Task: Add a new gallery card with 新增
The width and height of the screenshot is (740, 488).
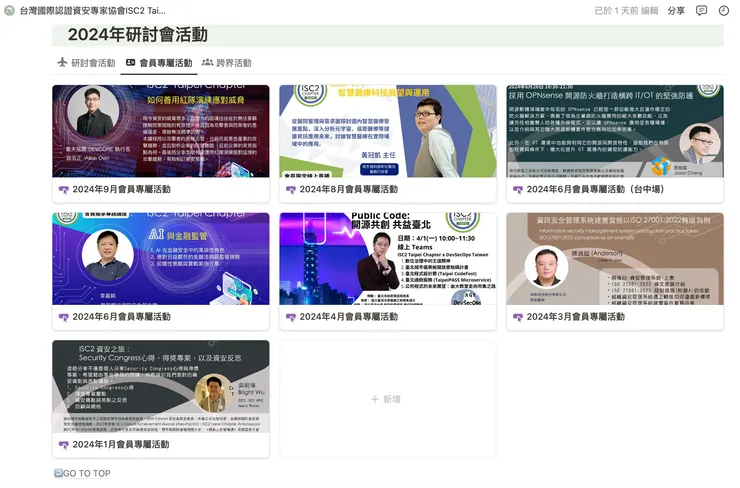Action: click(388, 399)
